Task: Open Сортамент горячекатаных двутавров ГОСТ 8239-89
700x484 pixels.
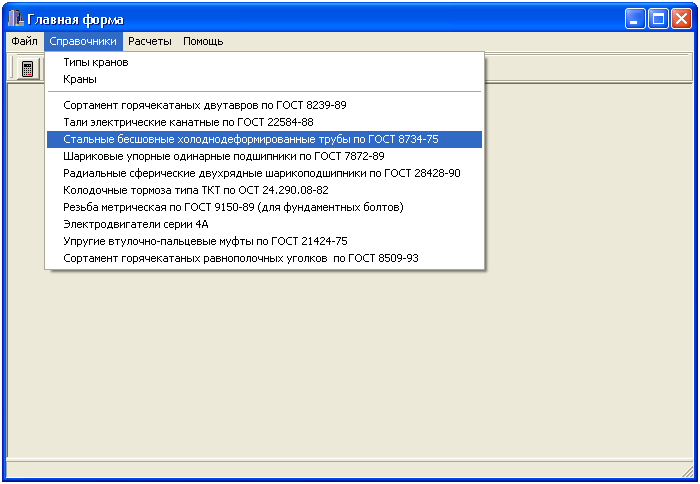Action: 264,105
